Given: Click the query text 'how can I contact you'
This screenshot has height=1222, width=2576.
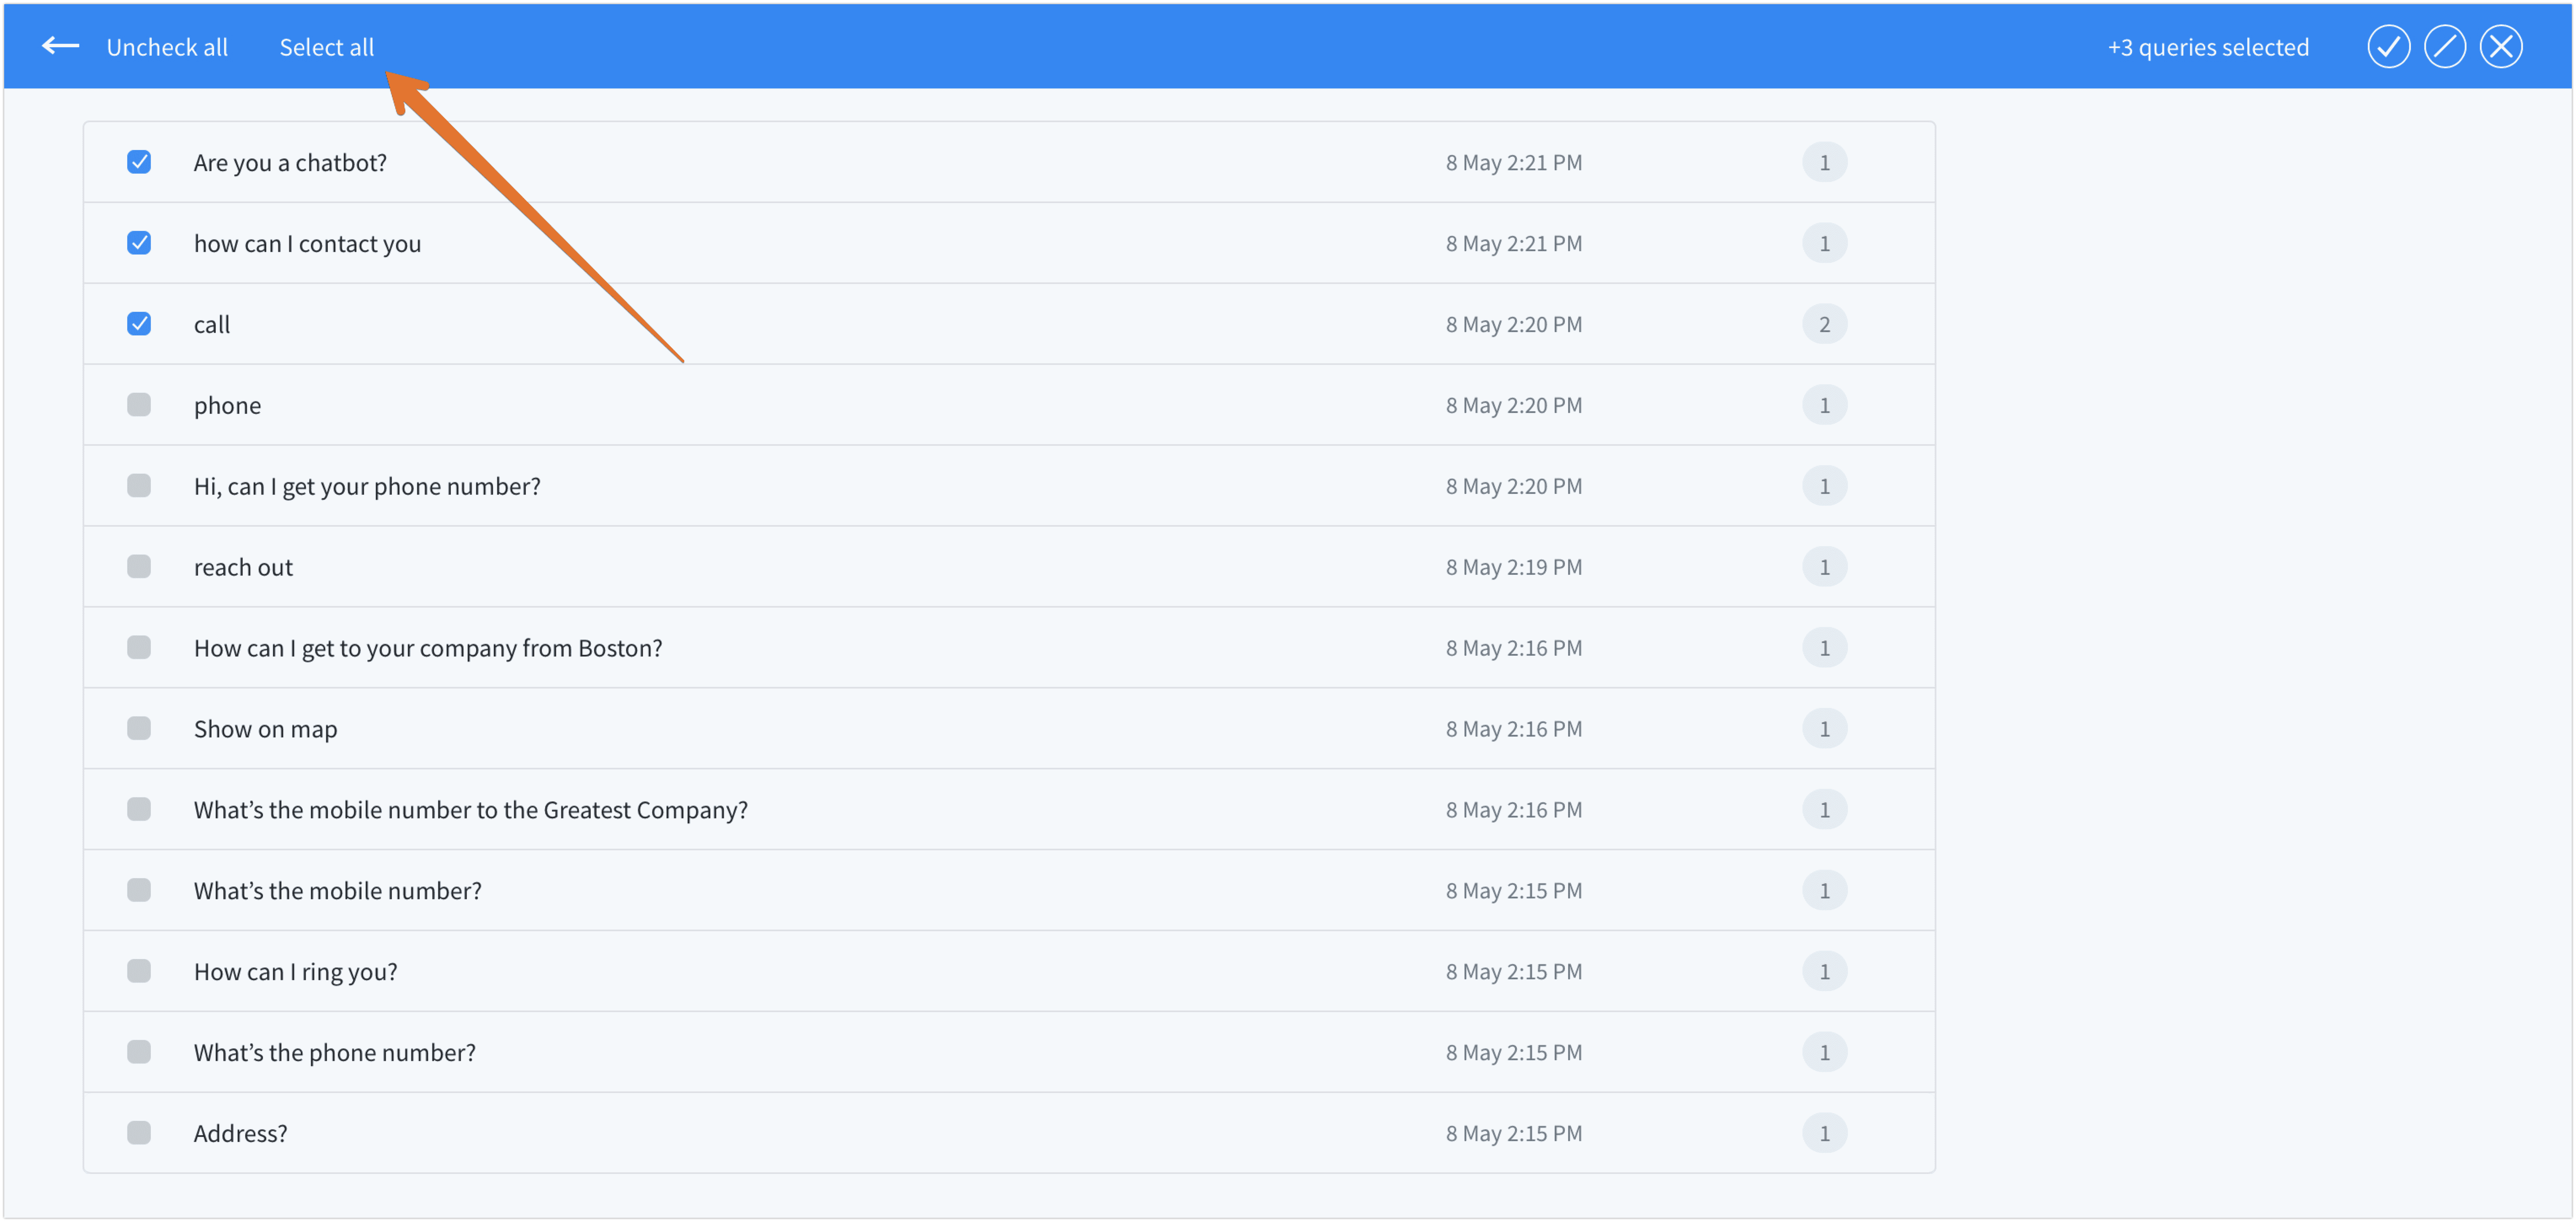Looking at the screenshot, I should [307, 244].
